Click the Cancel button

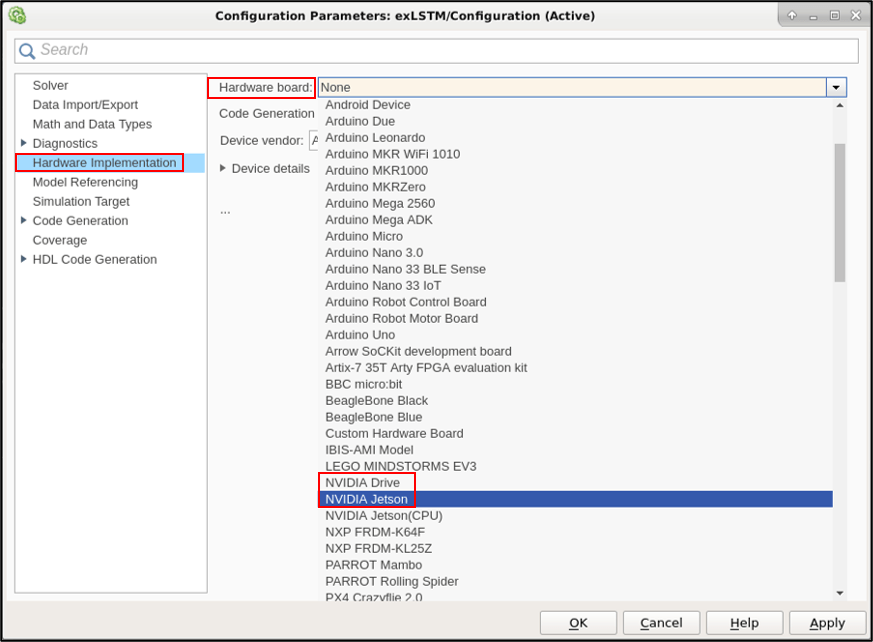[x=661, y=623]
